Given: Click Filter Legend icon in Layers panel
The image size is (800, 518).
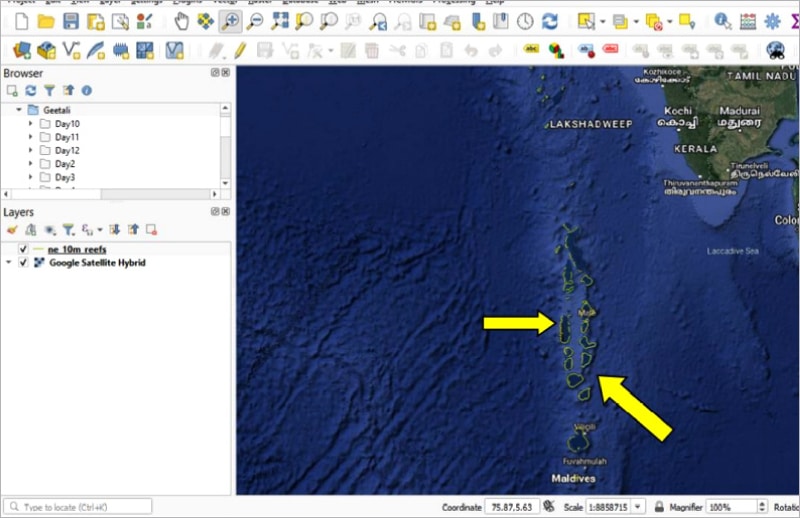Looking at the screenshot, I should point(68,229).
